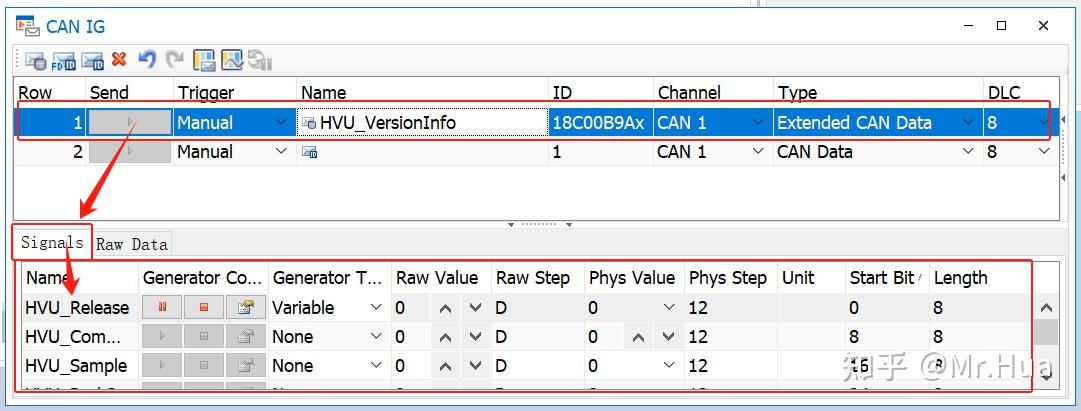Click the layout toolbar icon after redo

pos(204,60)
